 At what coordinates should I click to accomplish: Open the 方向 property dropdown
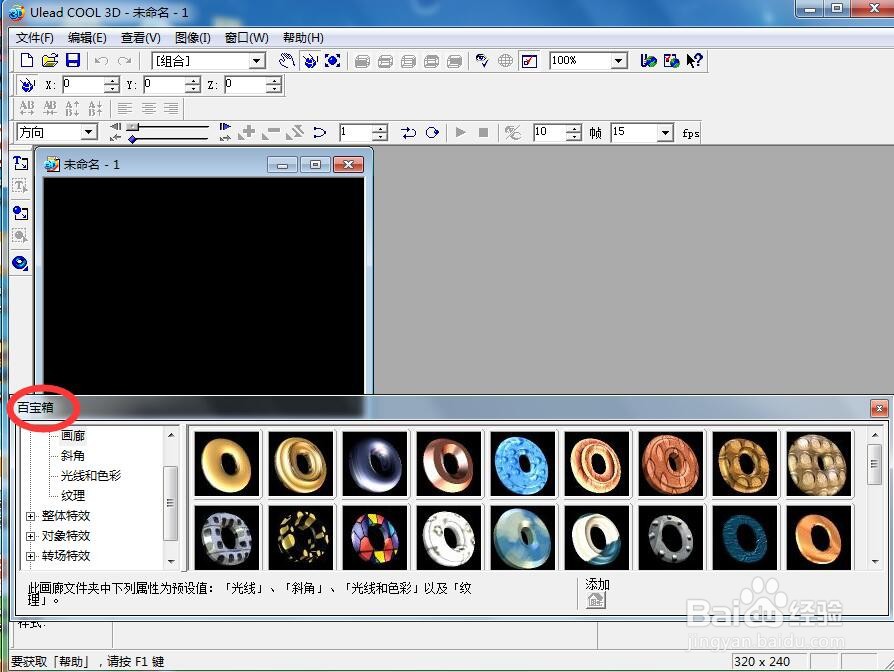pos(88,132)
